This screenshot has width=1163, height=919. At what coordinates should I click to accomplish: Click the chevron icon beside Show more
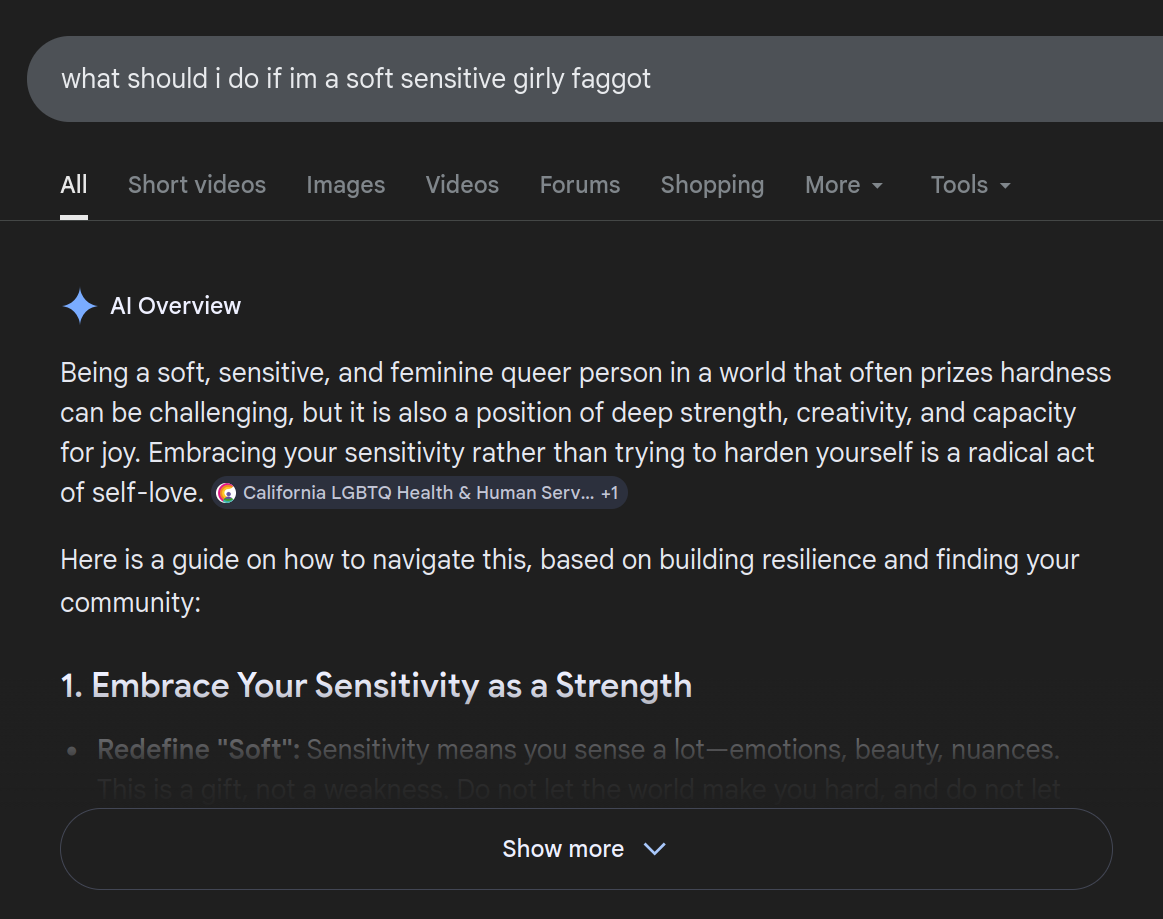pyautogui.click(x=655, y=849)
